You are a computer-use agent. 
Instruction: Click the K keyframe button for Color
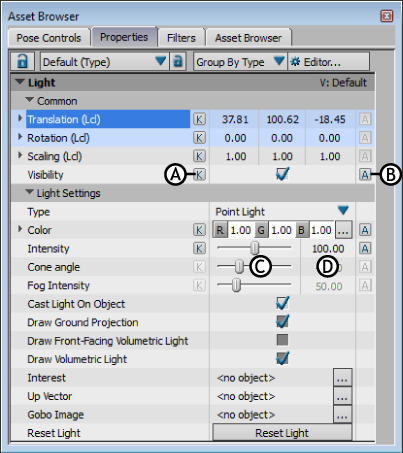pyautogui.click(x=199, y=230)
